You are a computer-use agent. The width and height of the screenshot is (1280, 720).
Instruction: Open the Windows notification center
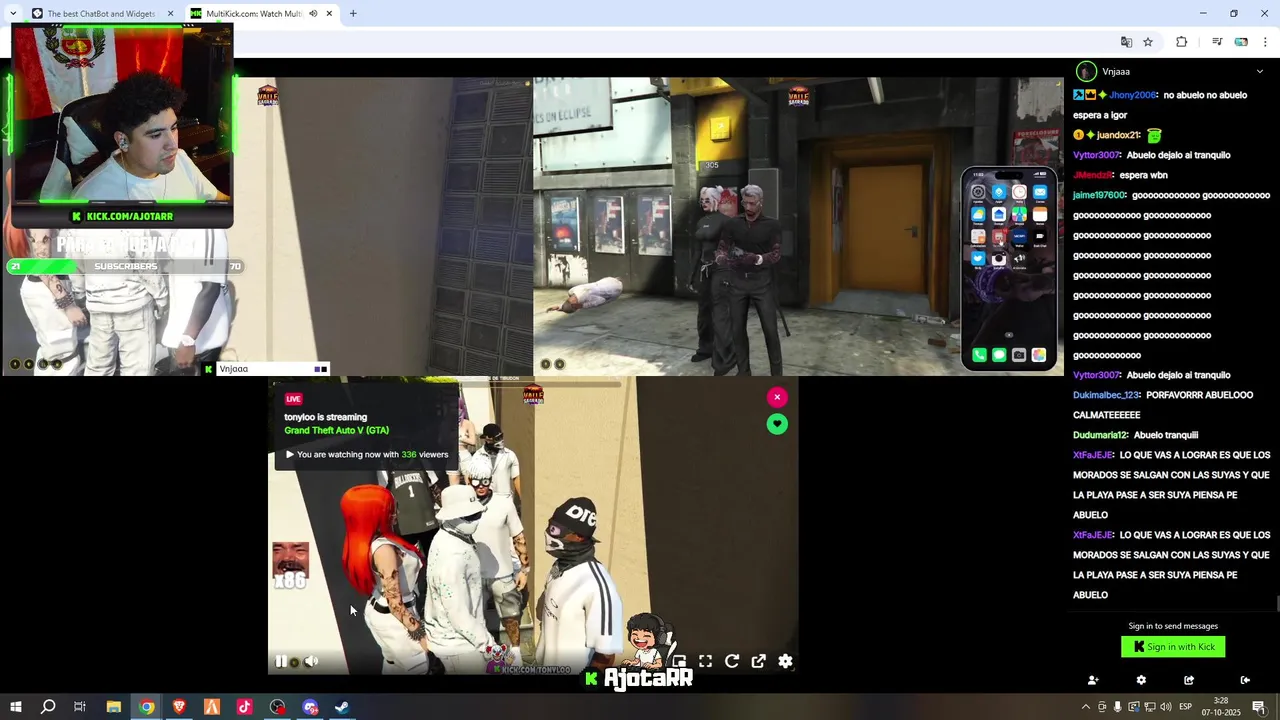coord(1259,707)
